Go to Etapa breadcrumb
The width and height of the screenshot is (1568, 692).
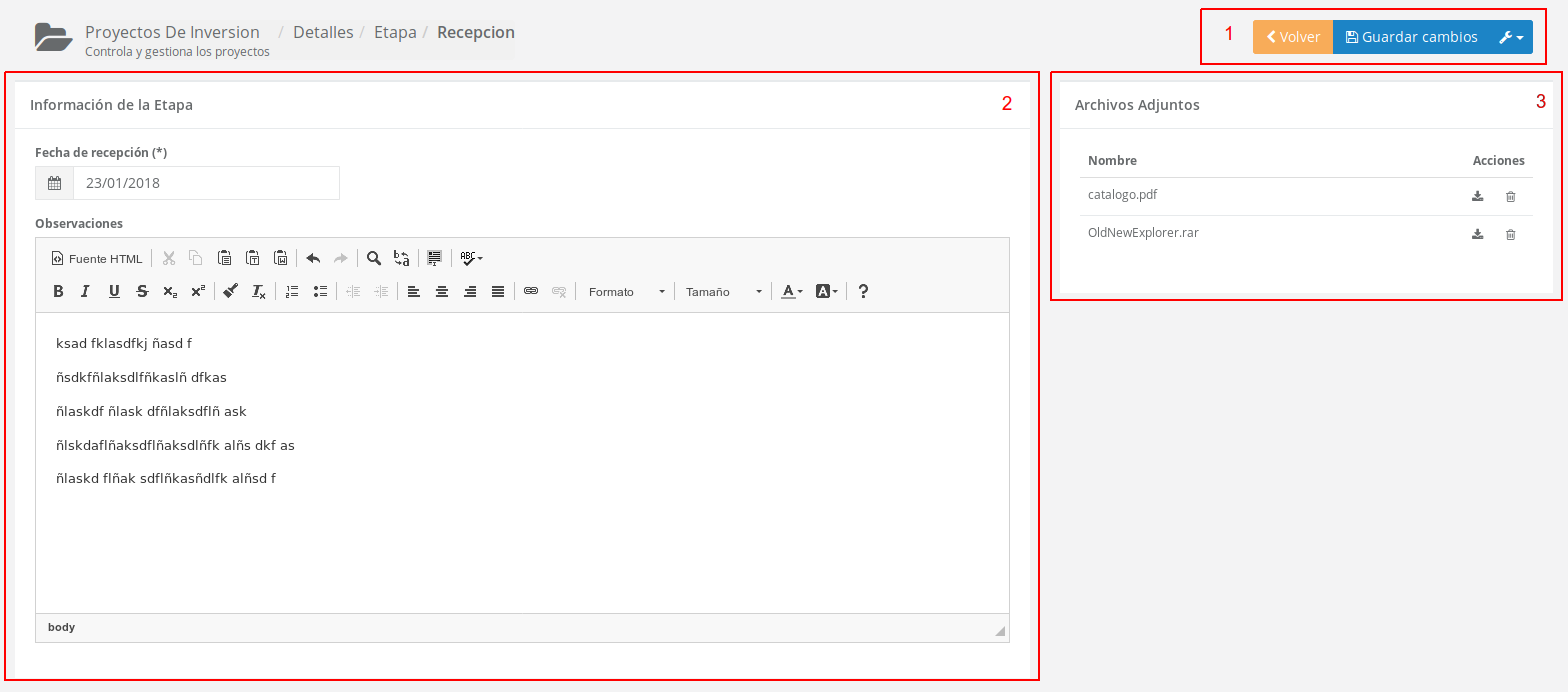(395, 32)
